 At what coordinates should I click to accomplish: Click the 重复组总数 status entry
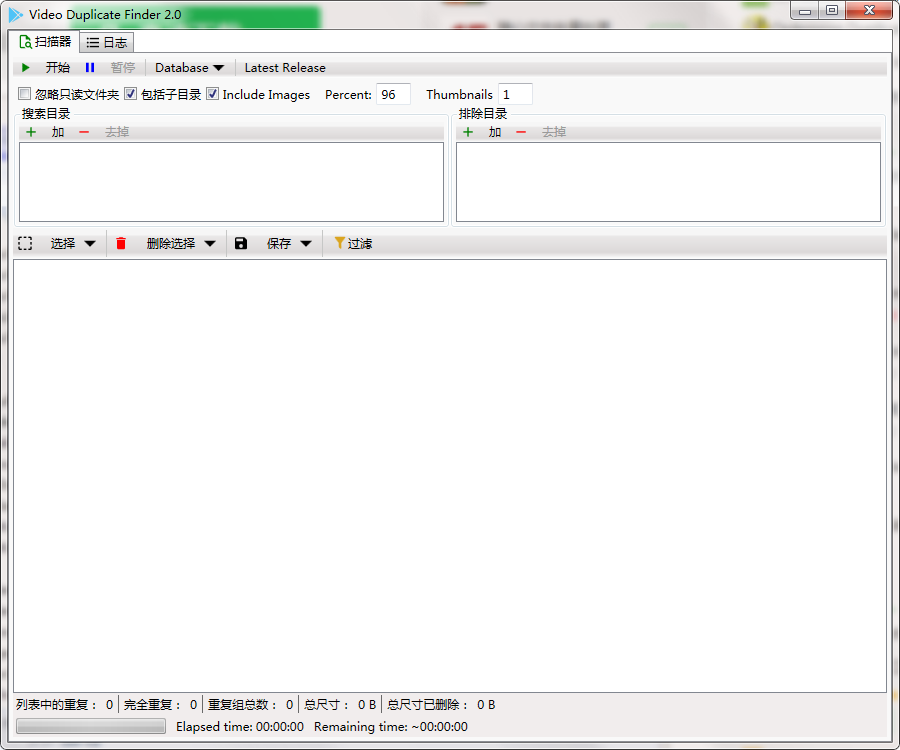pos(251,704)
